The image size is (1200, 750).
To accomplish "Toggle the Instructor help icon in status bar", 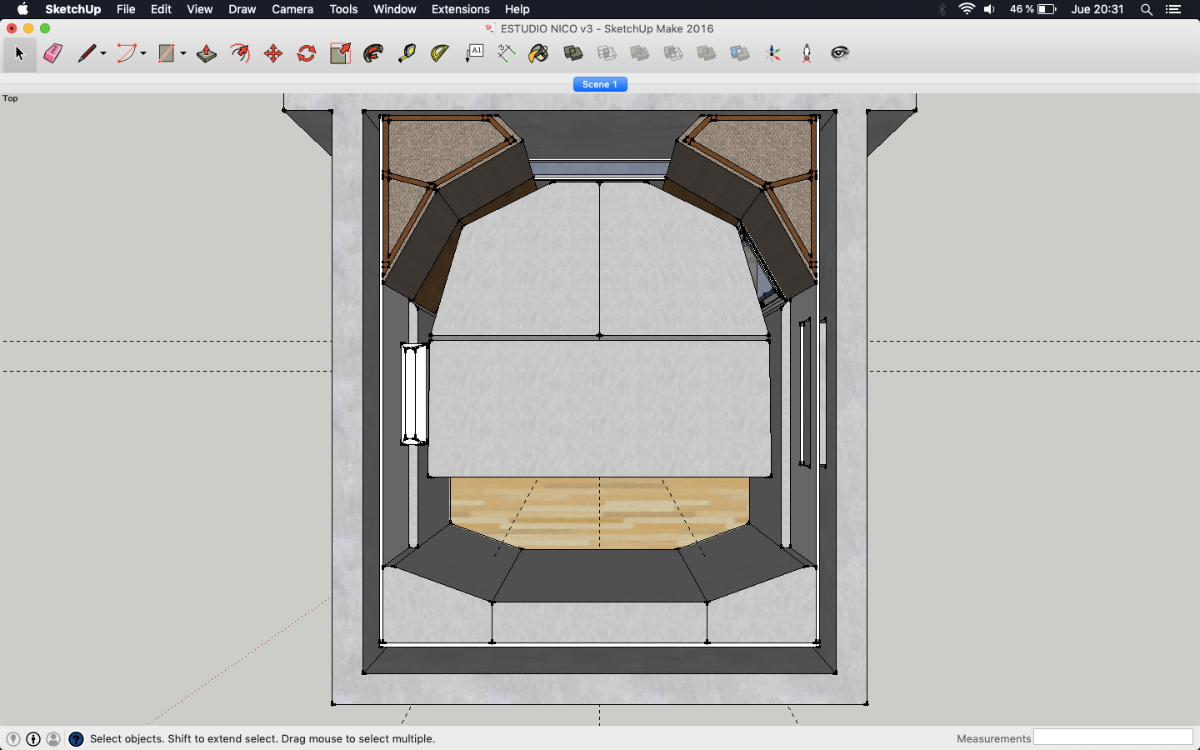I will (76, 739).
